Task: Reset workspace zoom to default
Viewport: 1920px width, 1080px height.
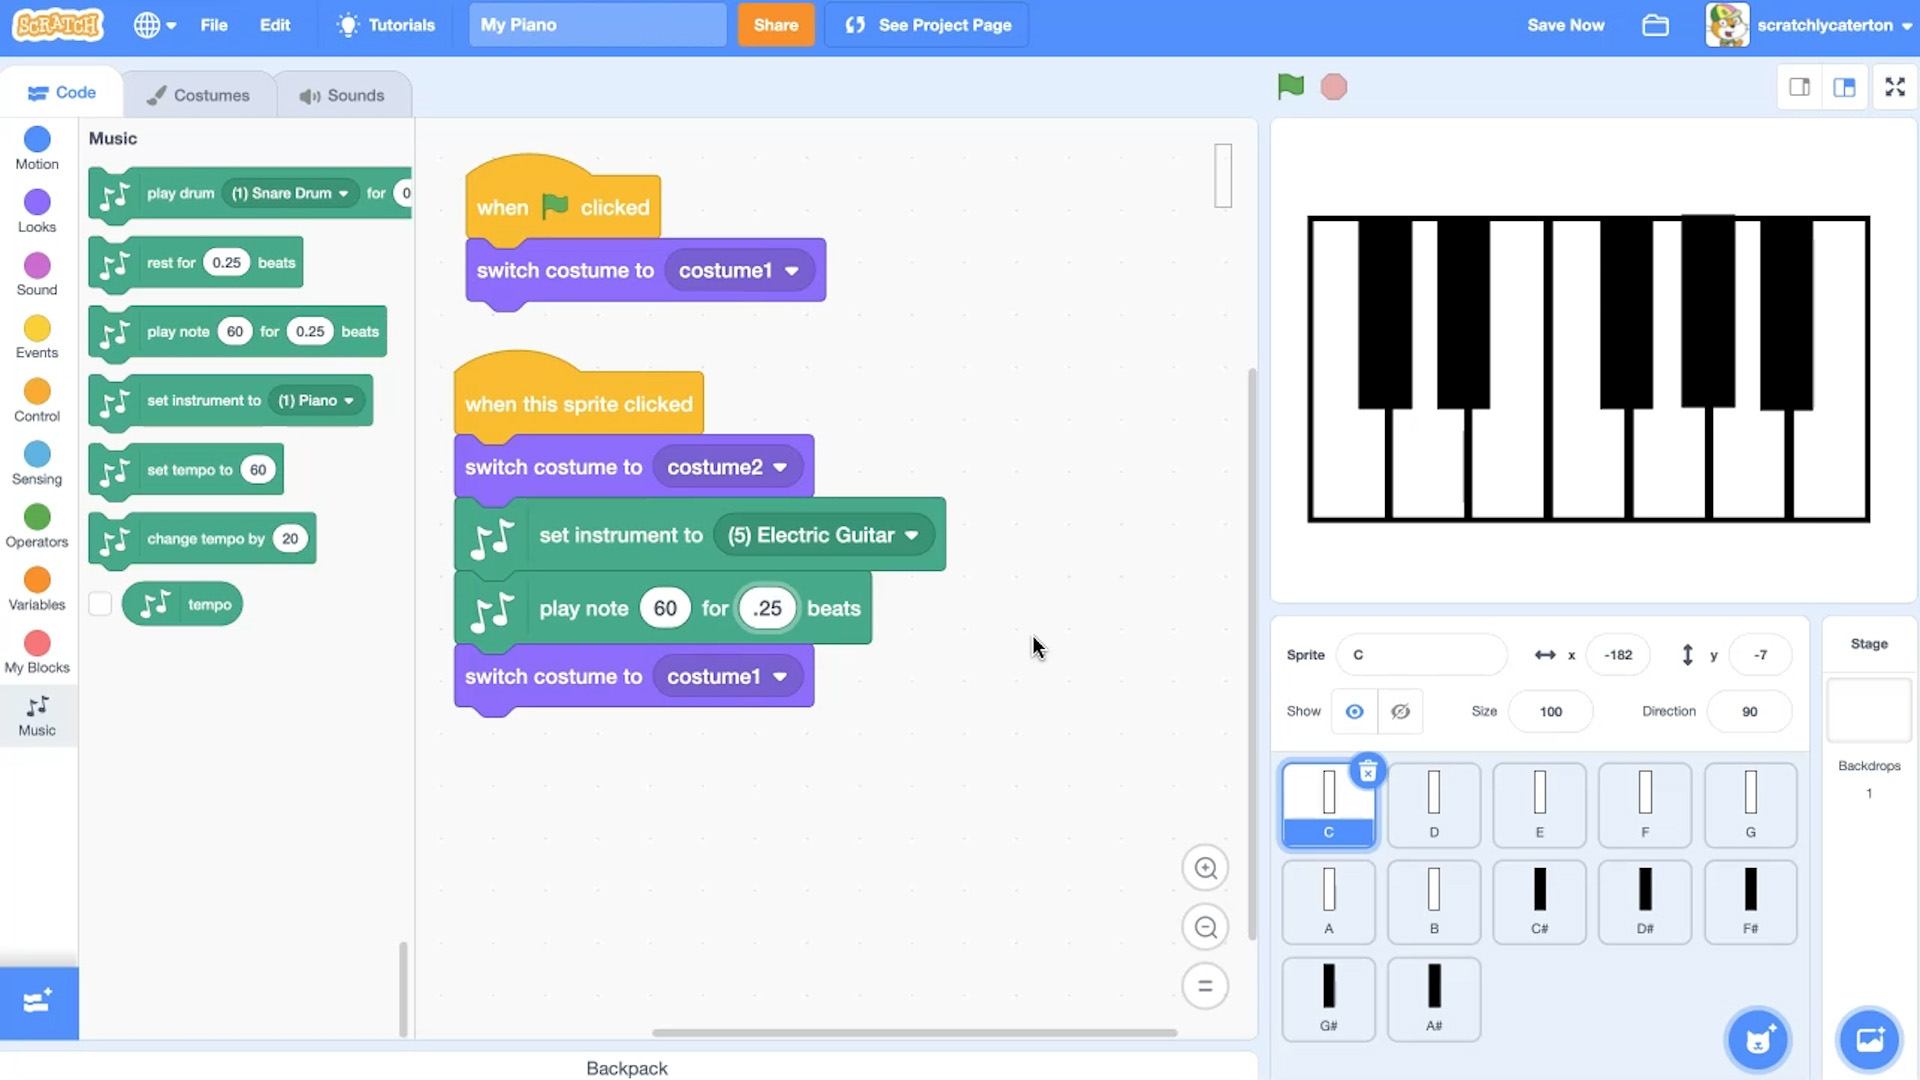Action: point(1205,986)
